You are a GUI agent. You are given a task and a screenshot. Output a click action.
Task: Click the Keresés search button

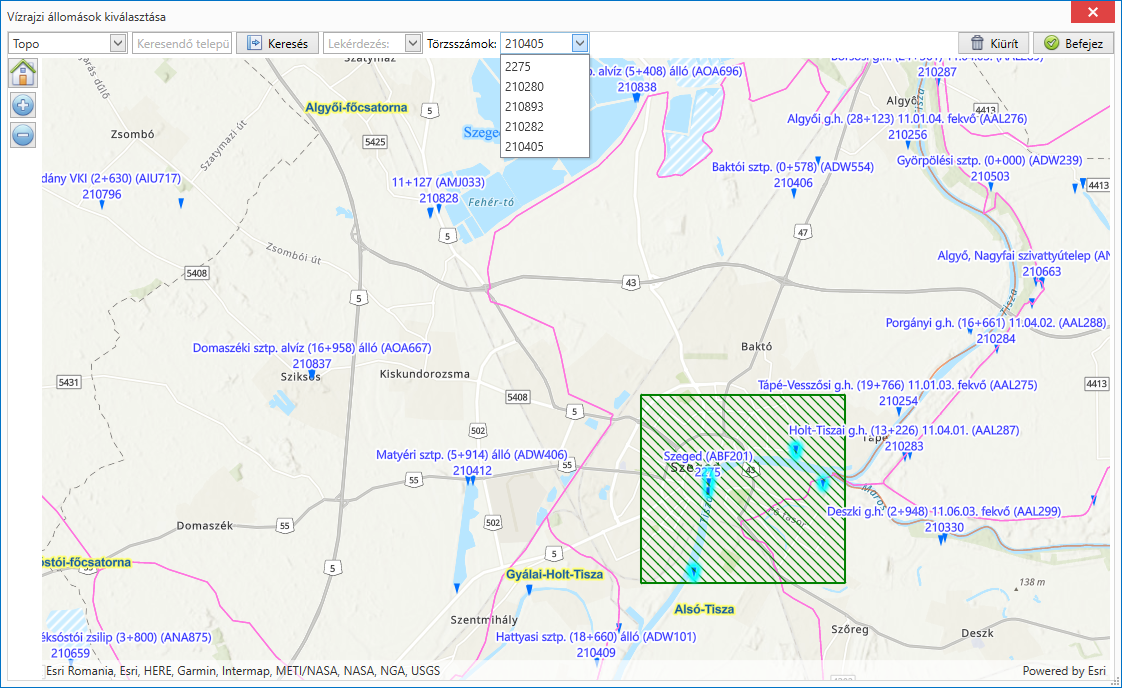pyautogui.click(x=277, y=44)
